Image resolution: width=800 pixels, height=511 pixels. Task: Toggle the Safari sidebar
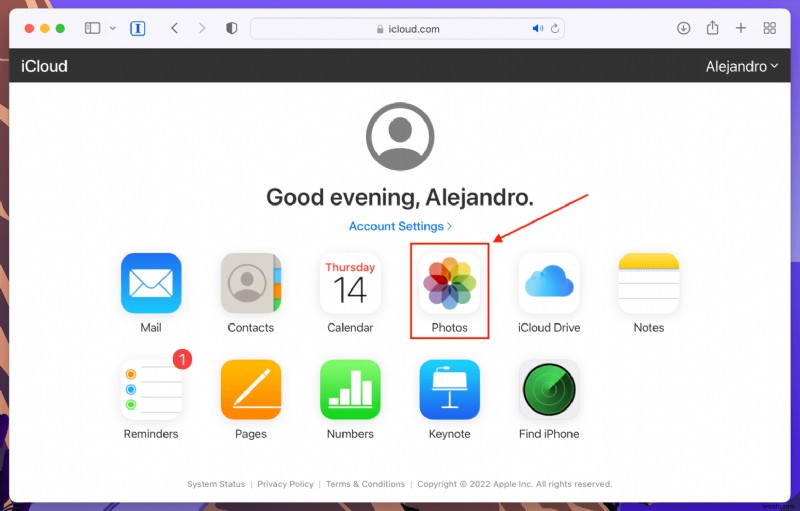coord(92,28)
